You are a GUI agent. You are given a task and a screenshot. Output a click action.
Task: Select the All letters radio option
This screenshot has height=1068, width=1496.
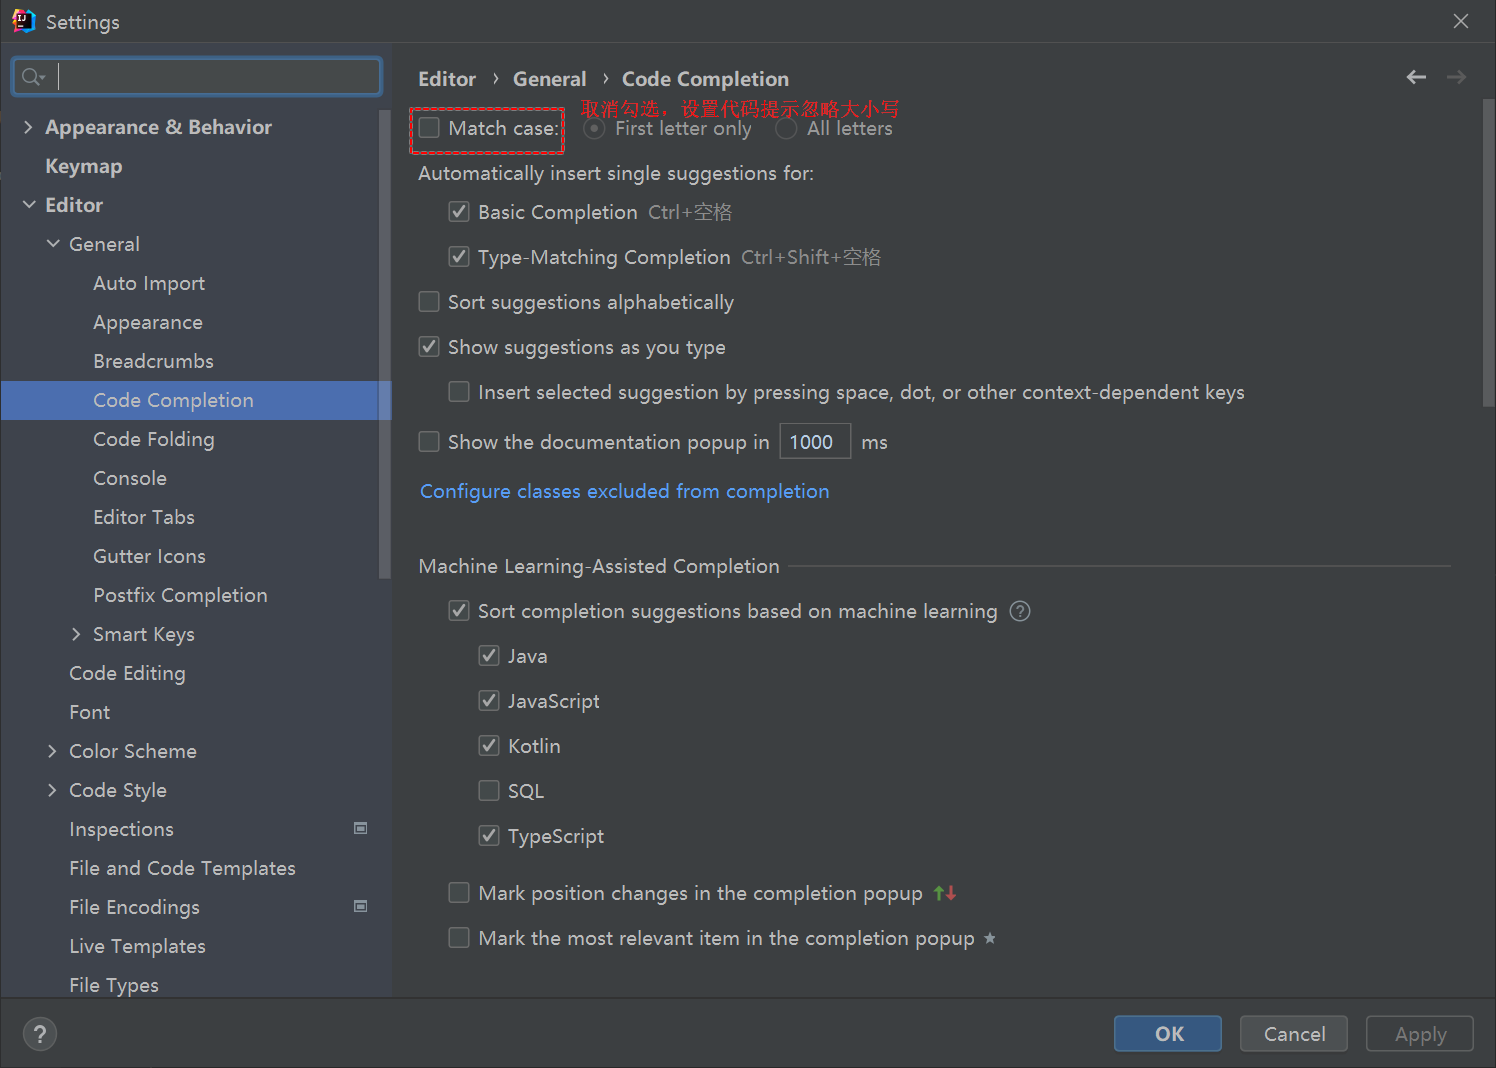click(787, 128)
